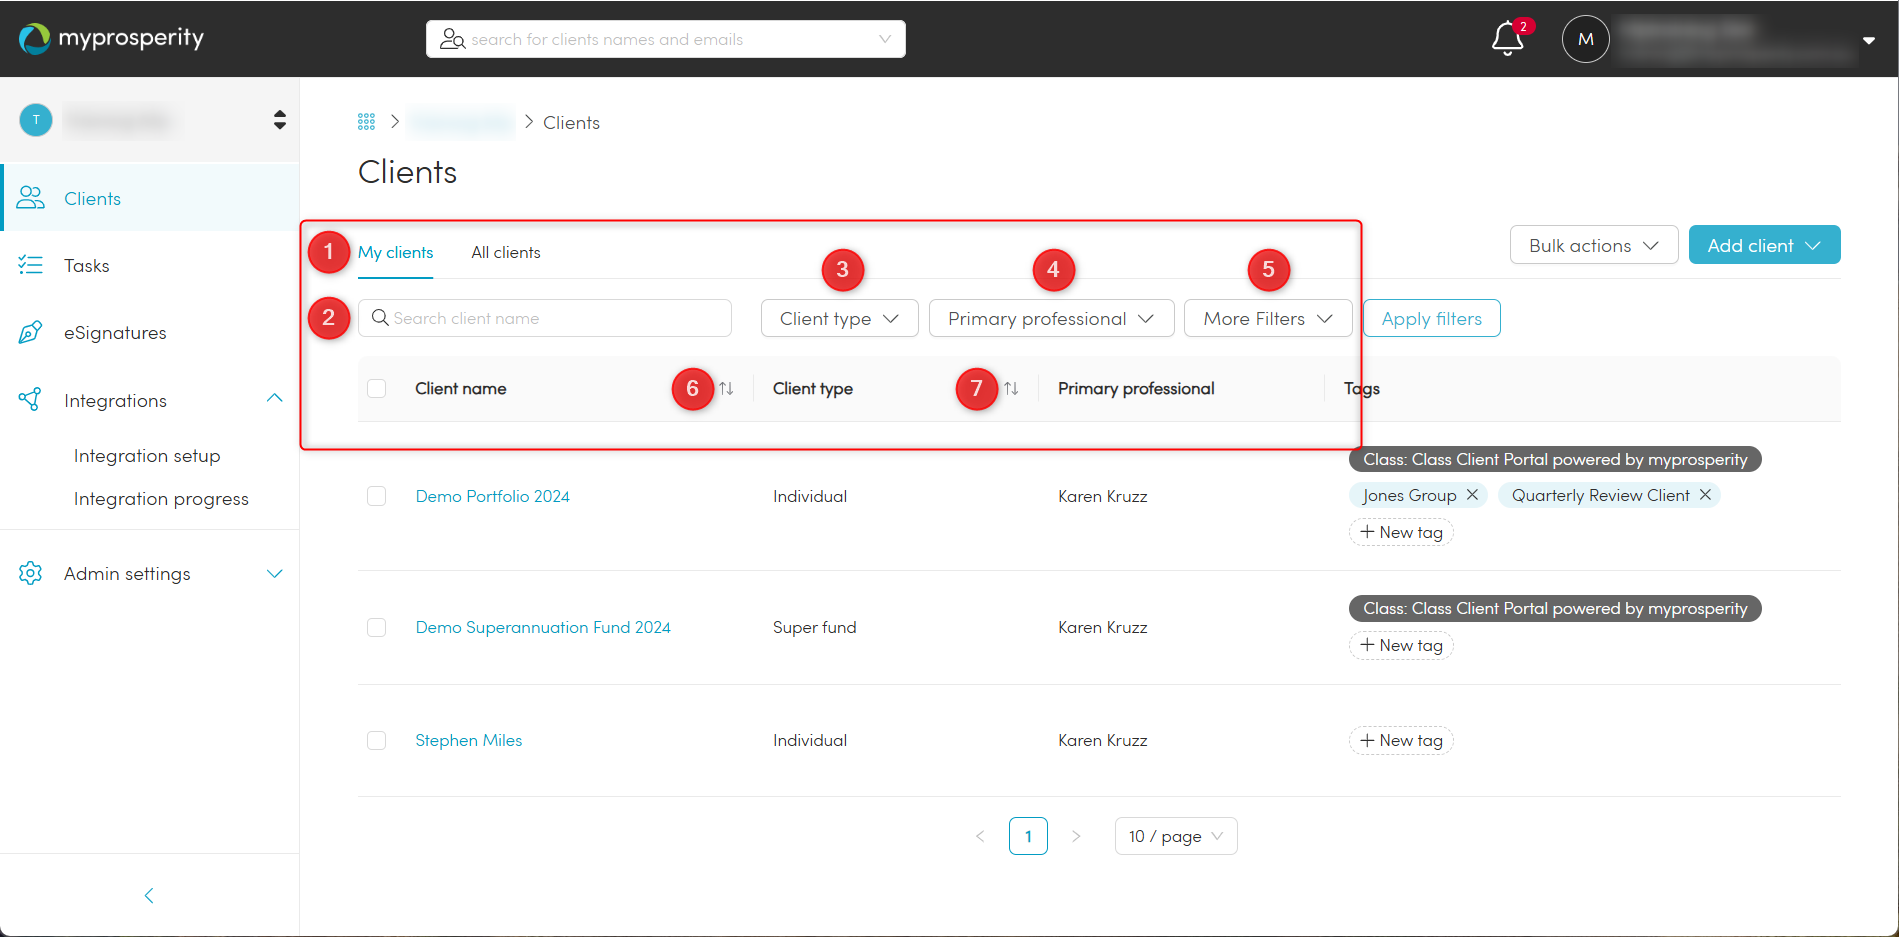Screen dimensions: 1899x937
Task: Switch to the My clients tab
Action: [x=396, y=253]
